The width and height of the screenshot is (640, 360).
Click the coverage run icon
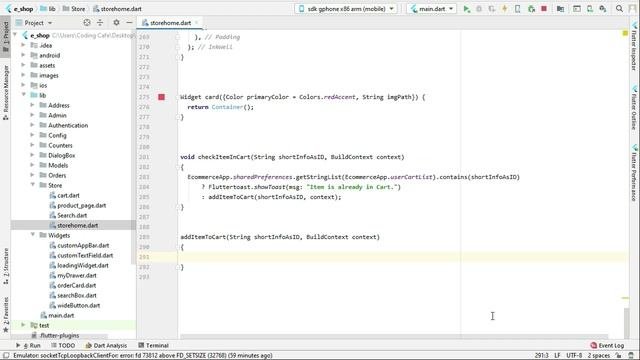coord(492,9)
